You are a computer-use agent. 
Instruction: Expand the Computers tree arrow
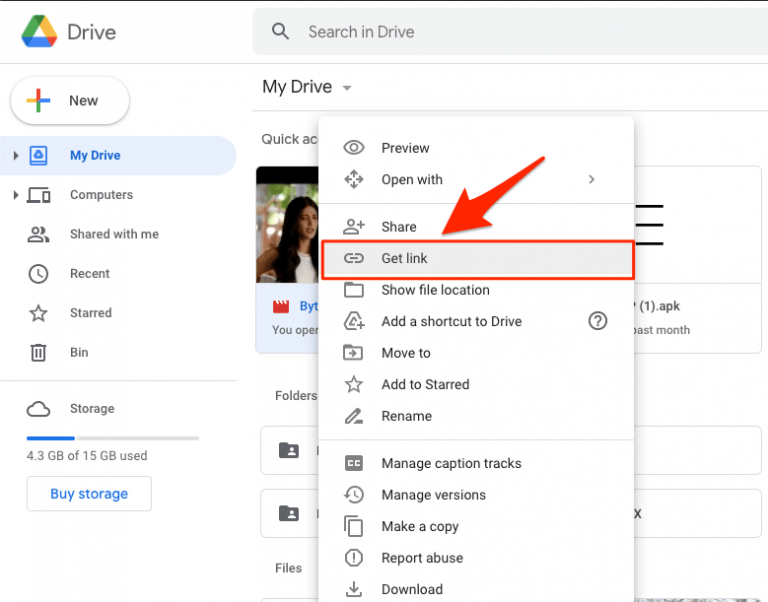tap(15, 195)
